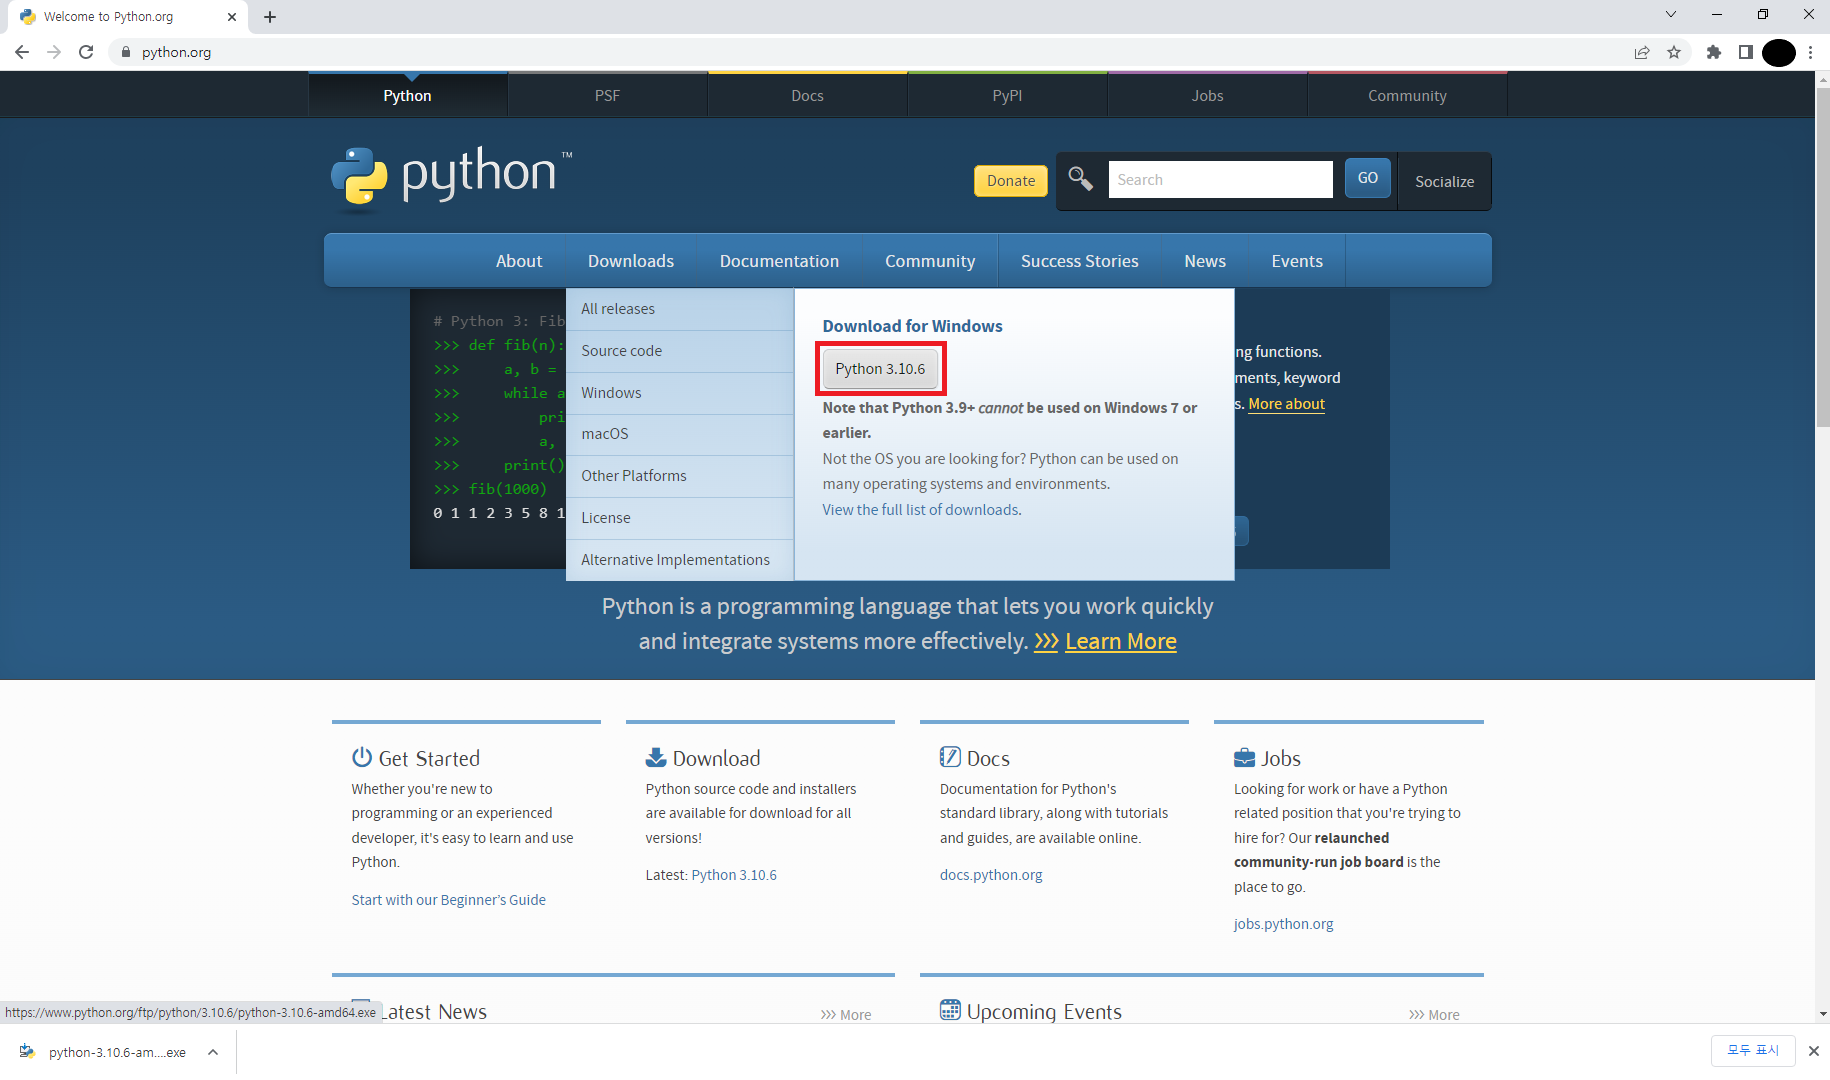
Task: Bookmark this page with the star icon
Action: 1674,52
